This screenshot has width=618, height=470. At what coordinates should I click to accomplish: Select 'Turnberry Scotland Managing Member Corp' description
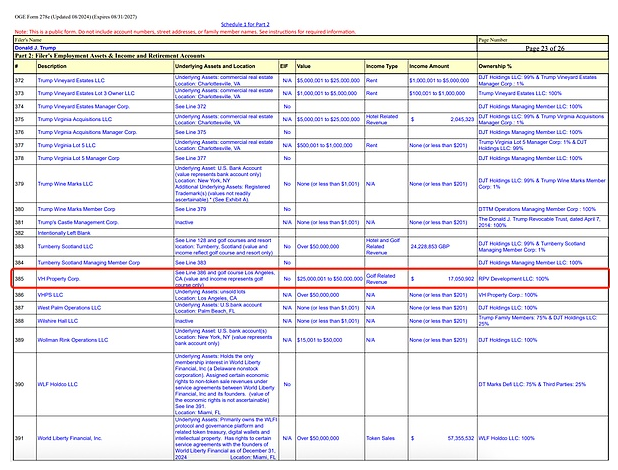89,263
